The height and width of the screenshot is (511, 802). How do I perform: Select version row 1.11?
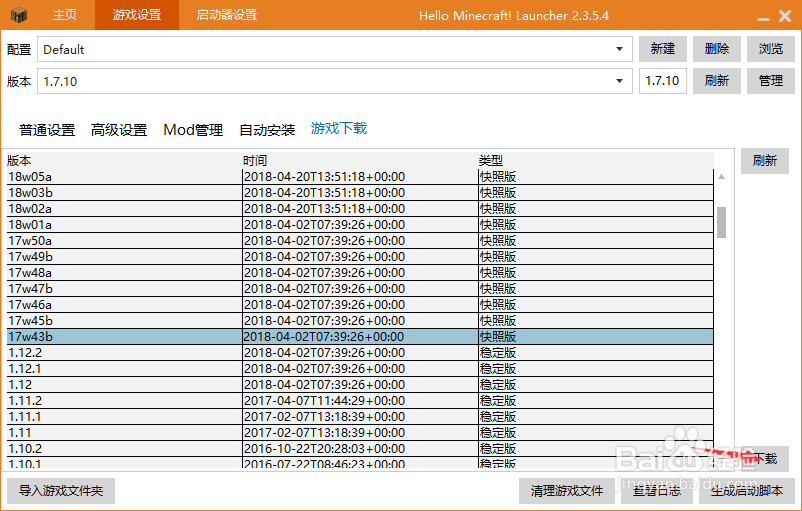(x=360, y=433)
